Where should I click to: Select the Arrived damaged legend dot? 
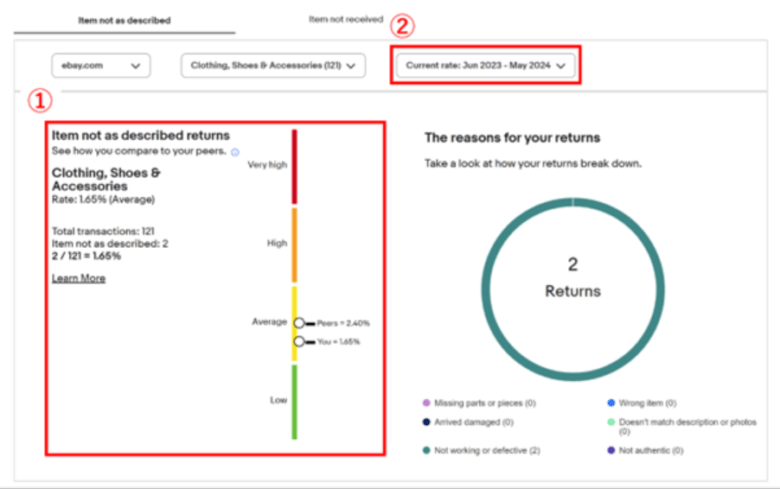427,422
